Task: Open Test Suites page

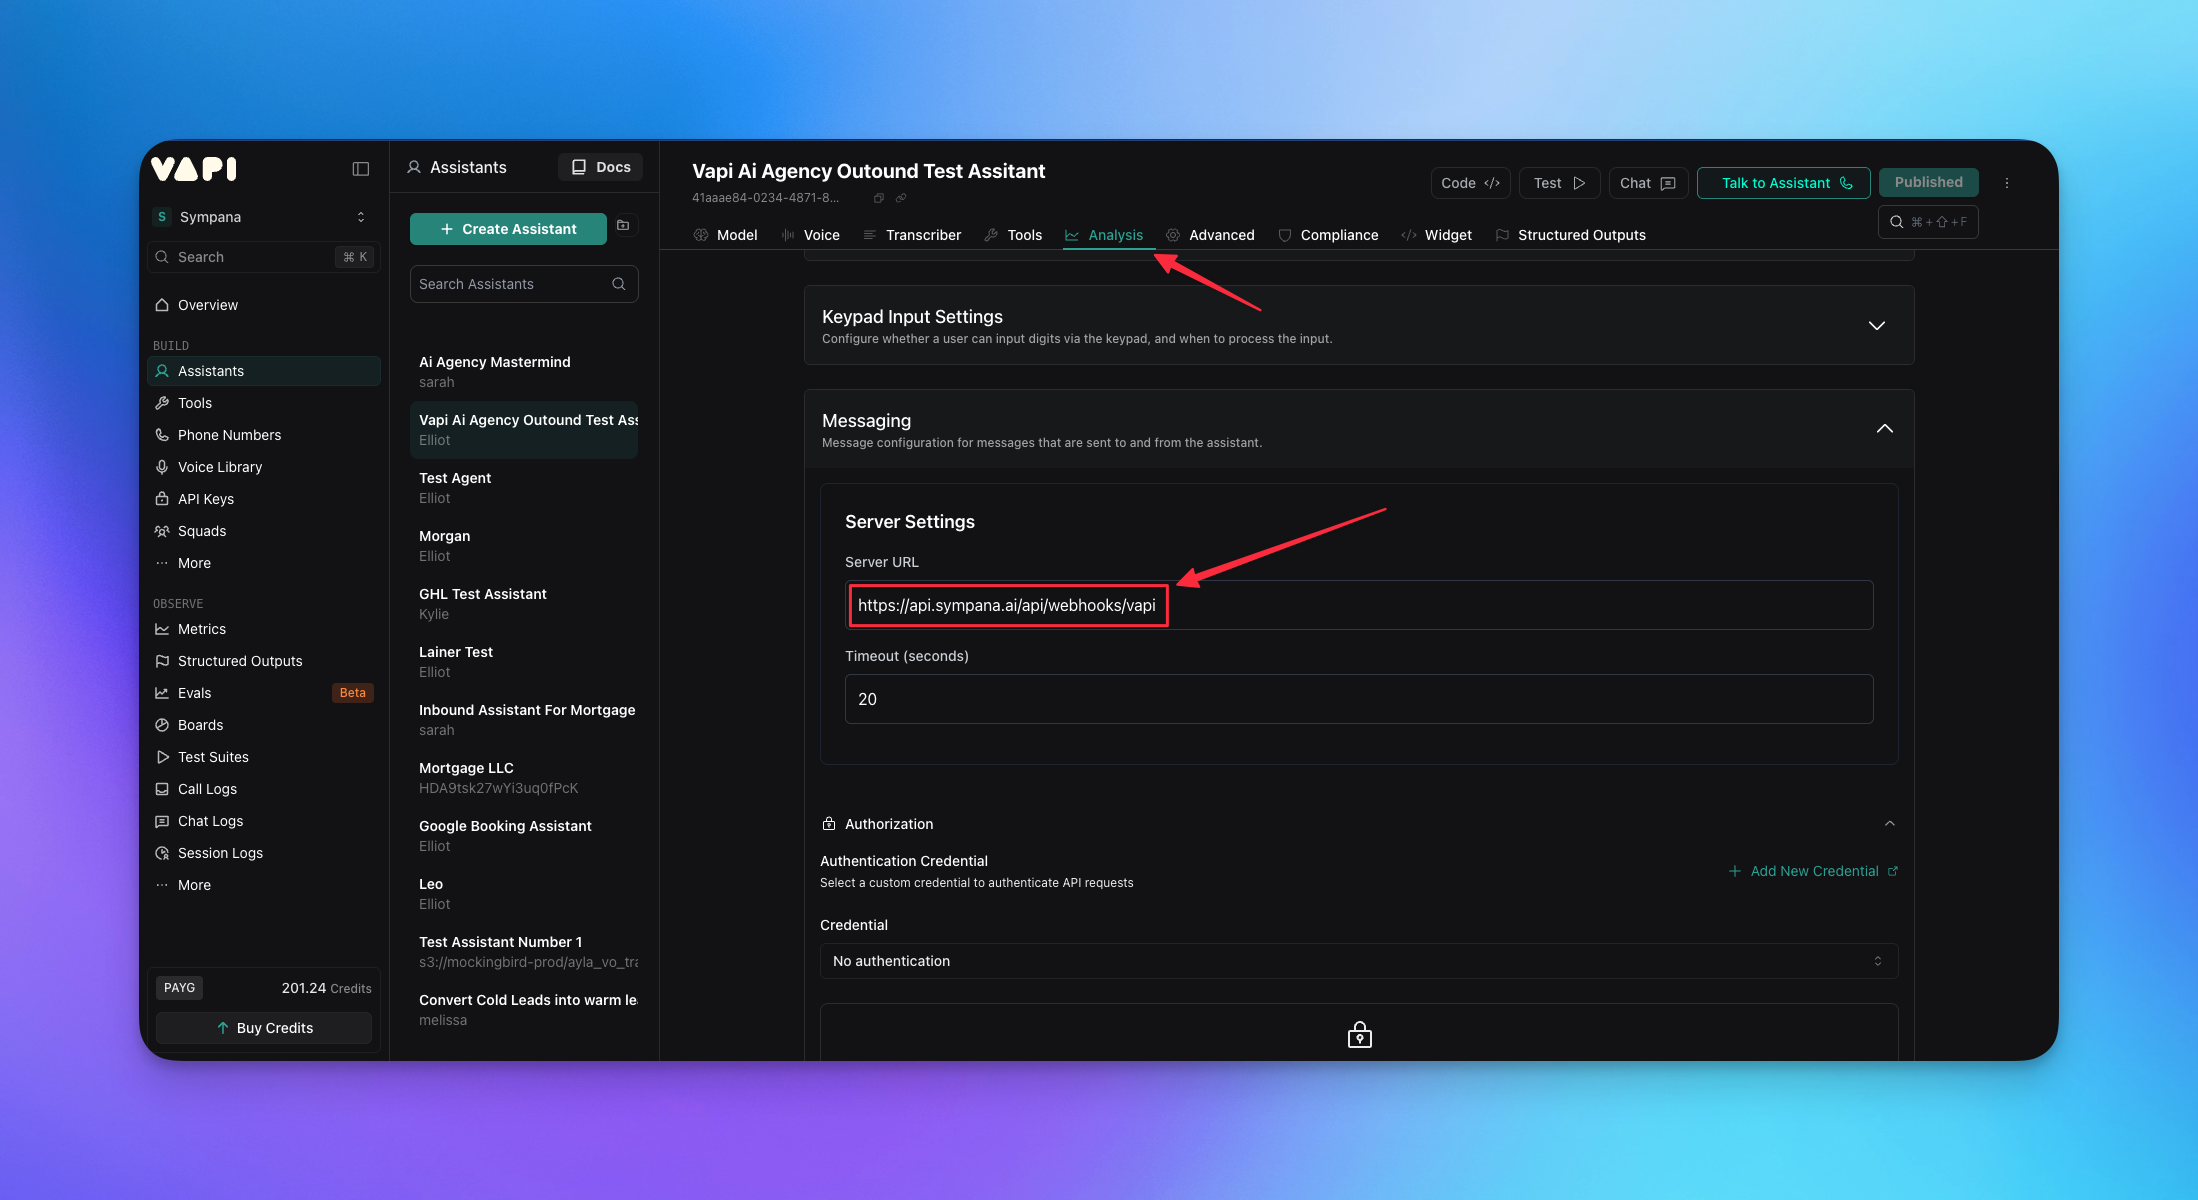Action: point(264,757)
